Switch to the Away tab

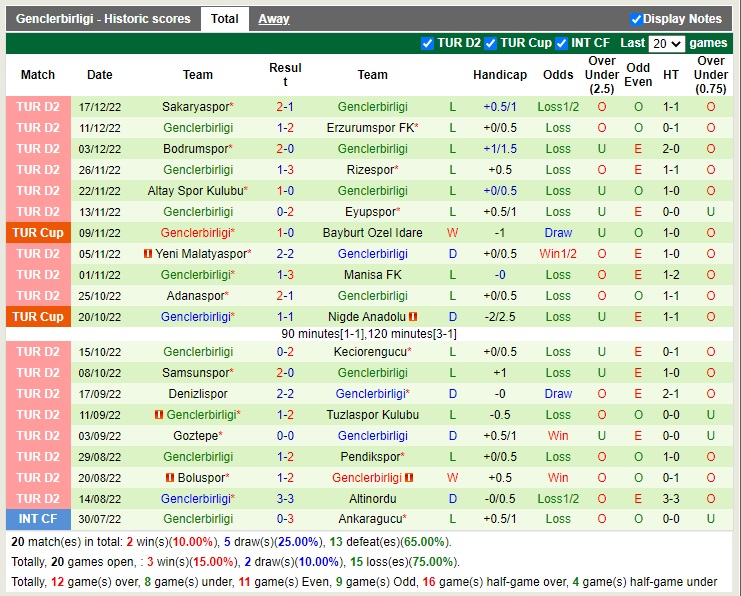click(274, 19)
